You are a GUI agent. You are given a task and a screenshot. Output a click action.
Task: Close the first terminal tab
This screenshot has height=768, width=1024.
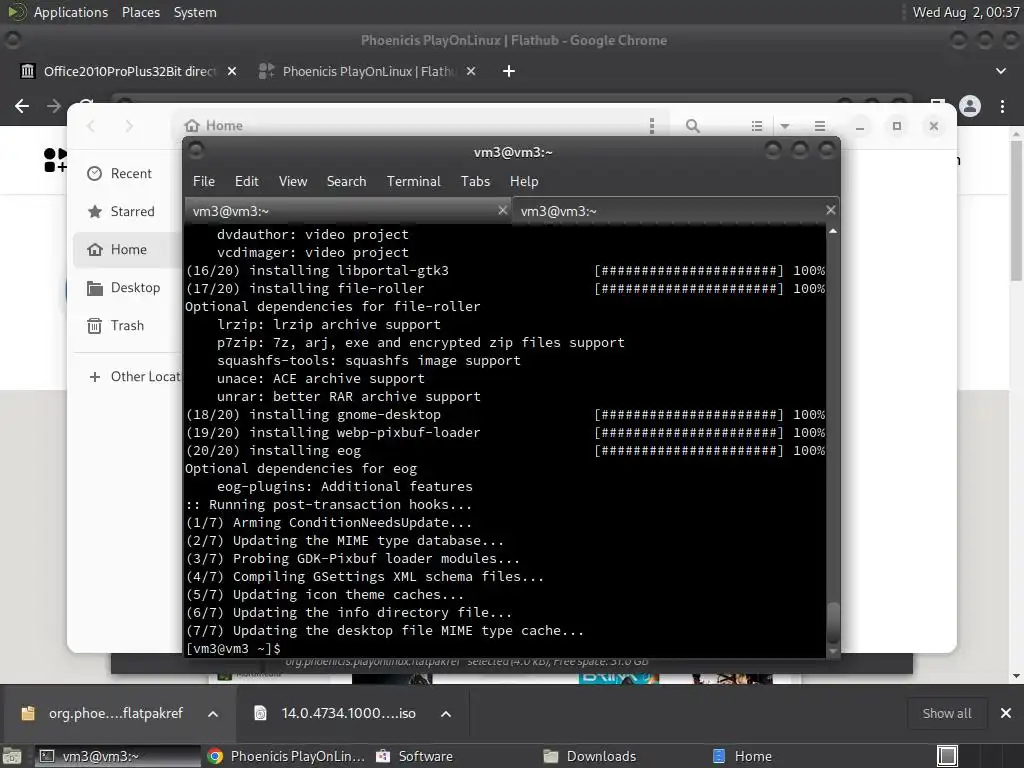pyautogui.click(x=502, y=210)
